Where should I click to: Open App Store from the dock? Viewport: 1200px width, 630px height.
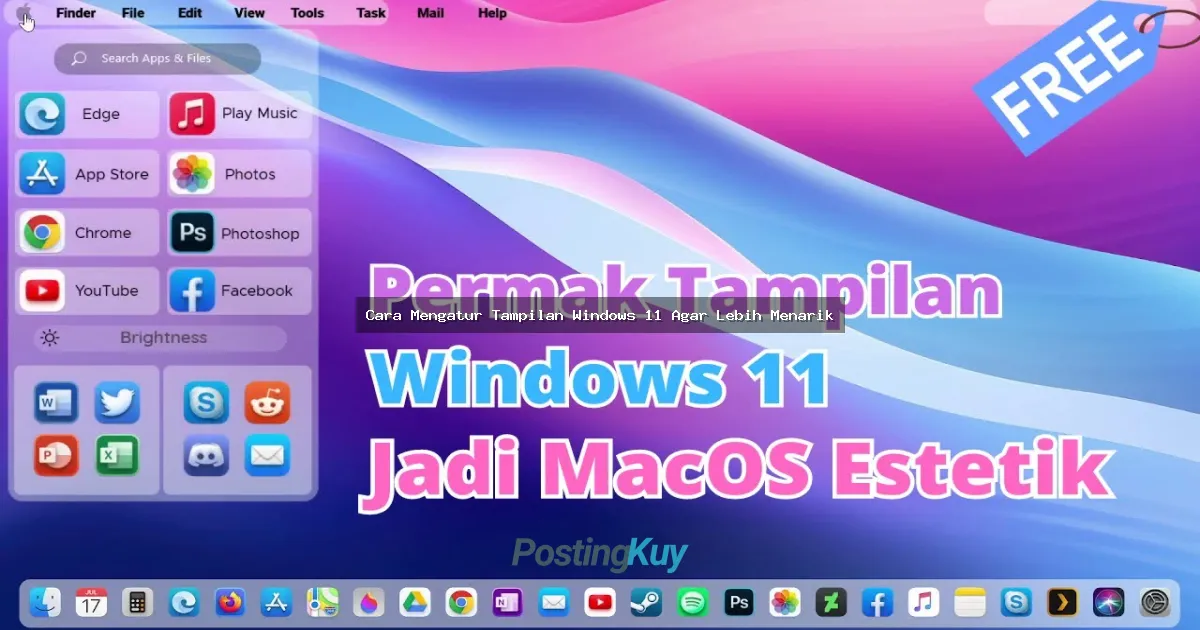click(276, 602)
